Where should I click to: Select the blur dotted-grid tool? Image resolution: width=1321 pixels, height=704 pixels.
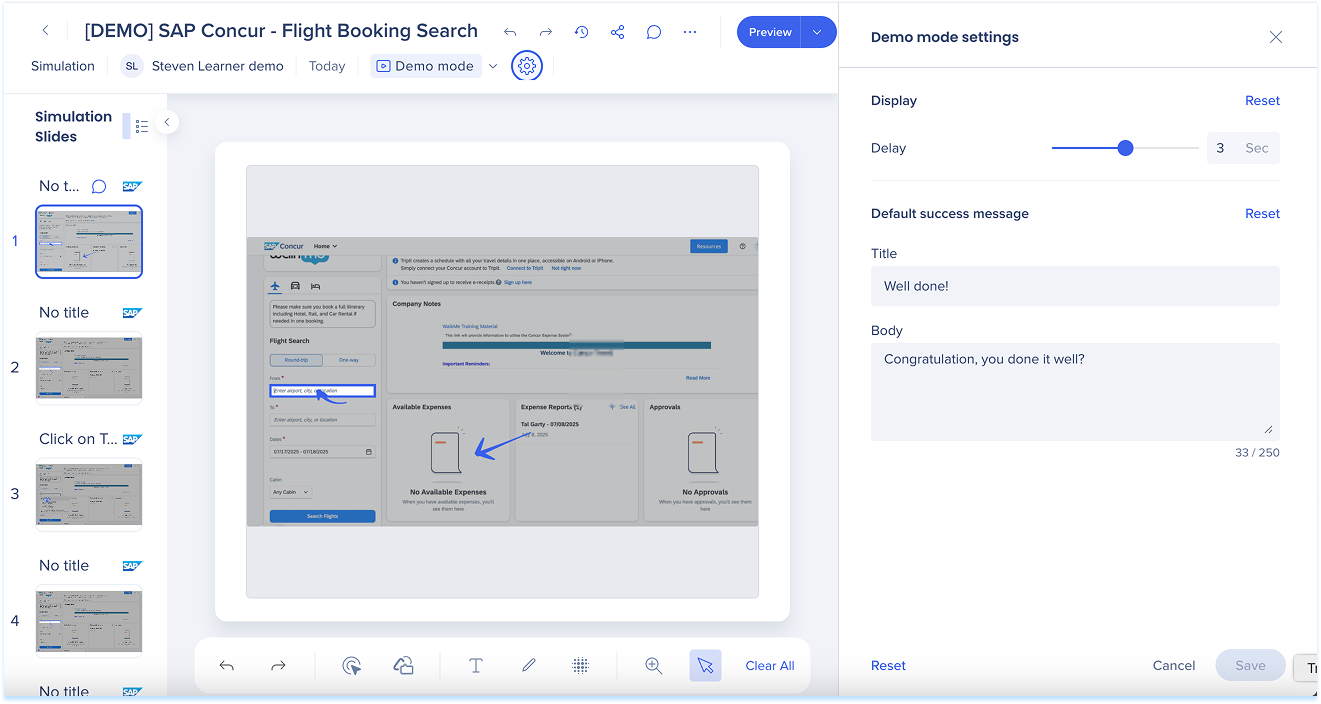point(580,666)
